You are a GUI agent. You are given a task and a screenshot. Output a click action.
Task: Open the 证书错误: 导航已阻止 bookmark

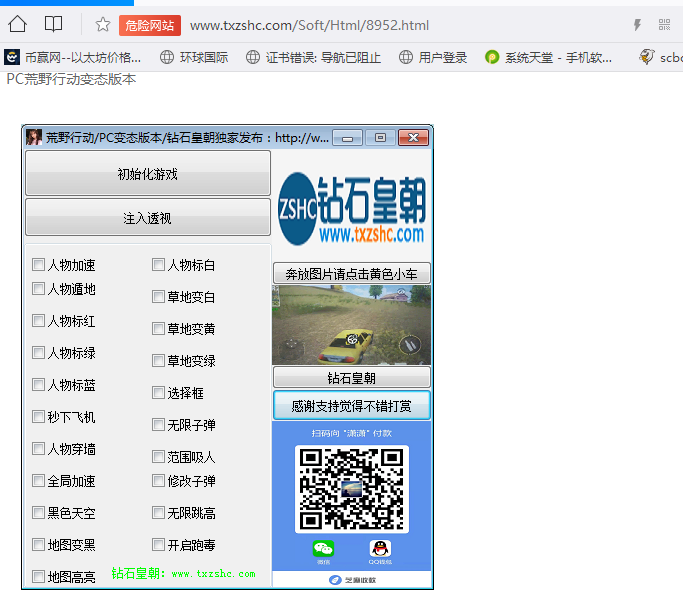313,58
